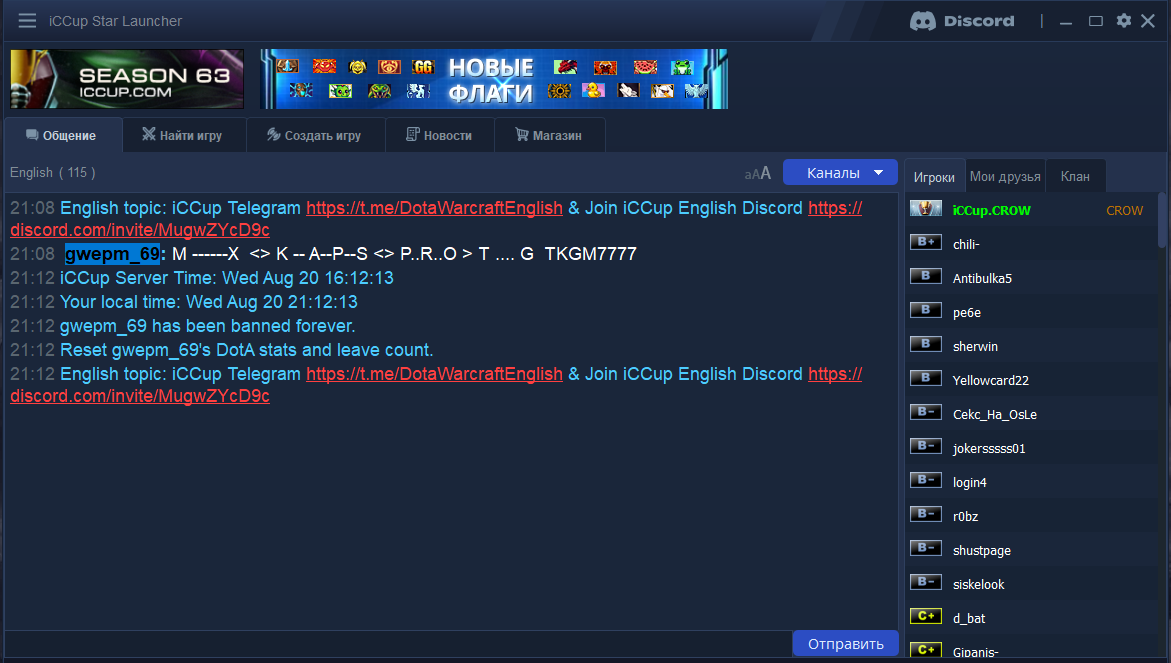This screenshot has width=1171, height=663.
Task: Click the Your local time message
Action: pos(208,302)
